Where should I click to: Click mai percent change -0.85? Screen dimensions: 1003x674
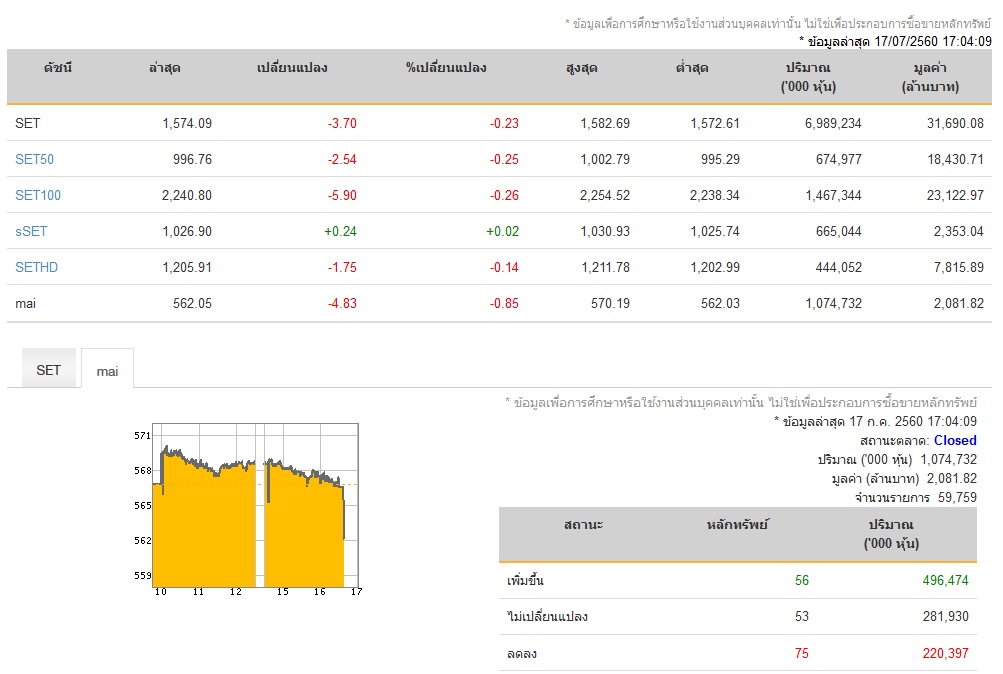[x=504, y=304]
